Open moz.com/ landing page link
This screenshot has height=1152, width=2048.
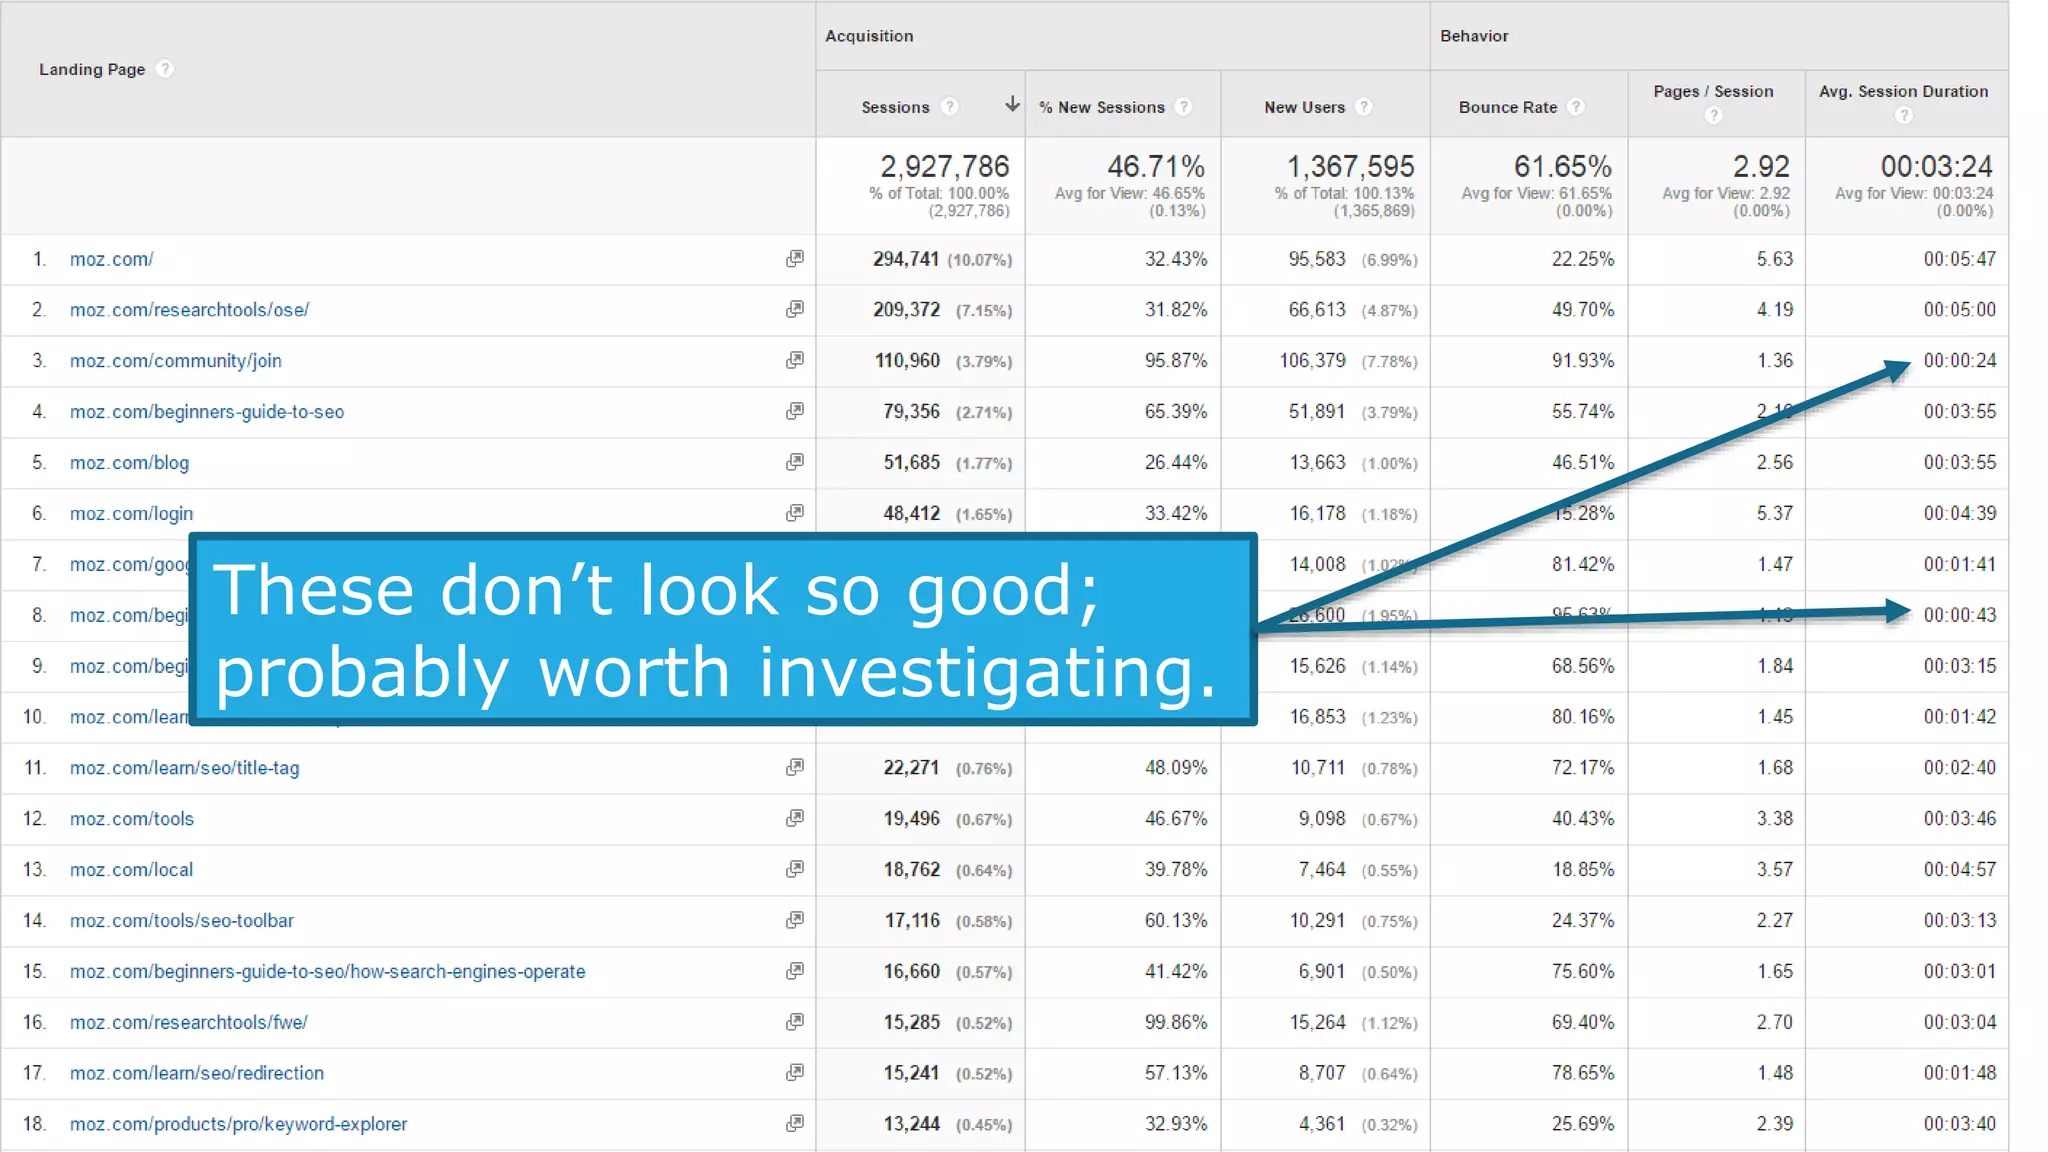[x=111, y=259]
